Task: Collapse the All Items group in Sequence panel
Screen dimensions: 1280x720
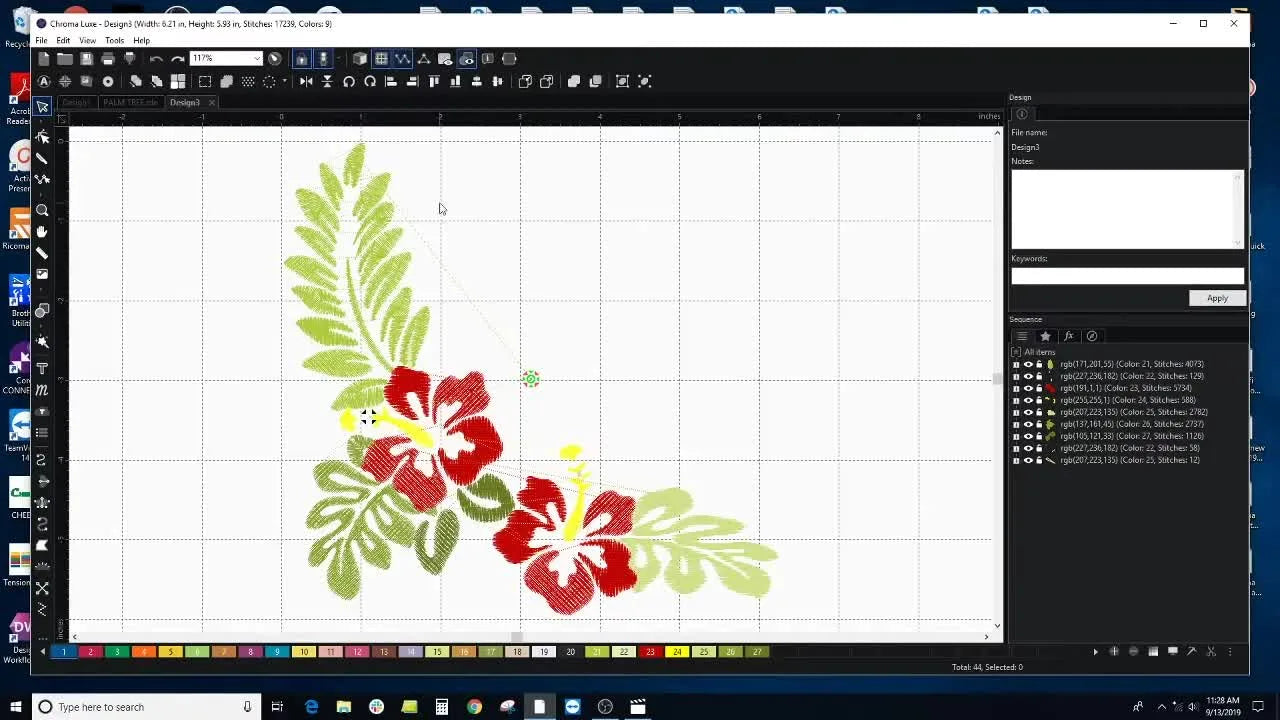Action: tap(1015, 352)
